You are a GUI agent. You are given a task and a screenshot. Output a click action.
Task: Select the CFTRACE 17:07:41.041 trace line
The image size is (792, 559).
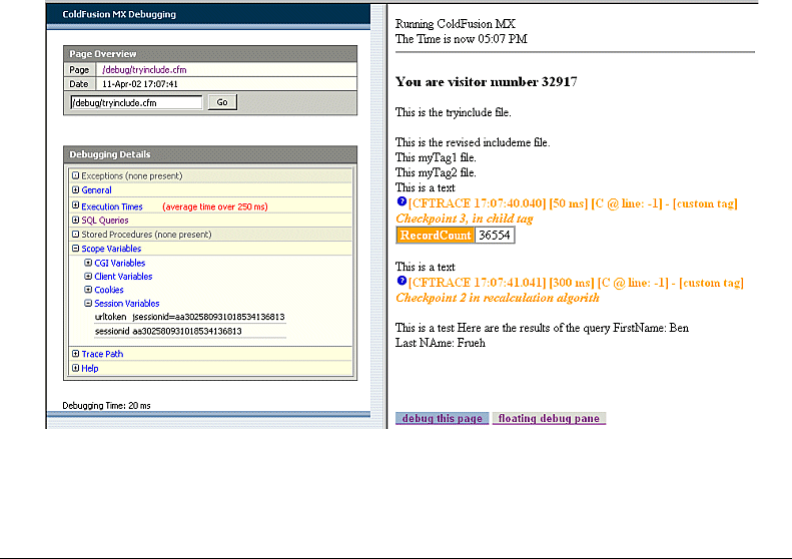[576, 283]
